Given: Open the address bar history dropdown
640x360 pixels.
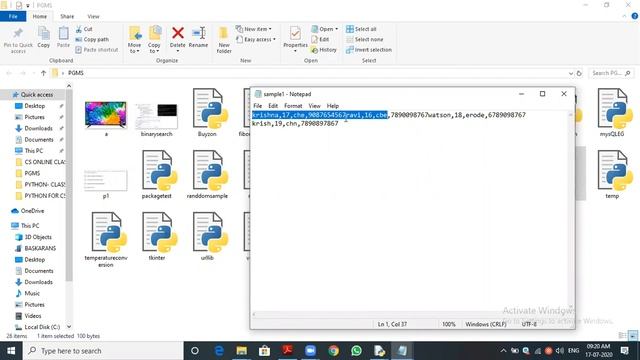Looking at the screenshot, I should click(571, 73).
